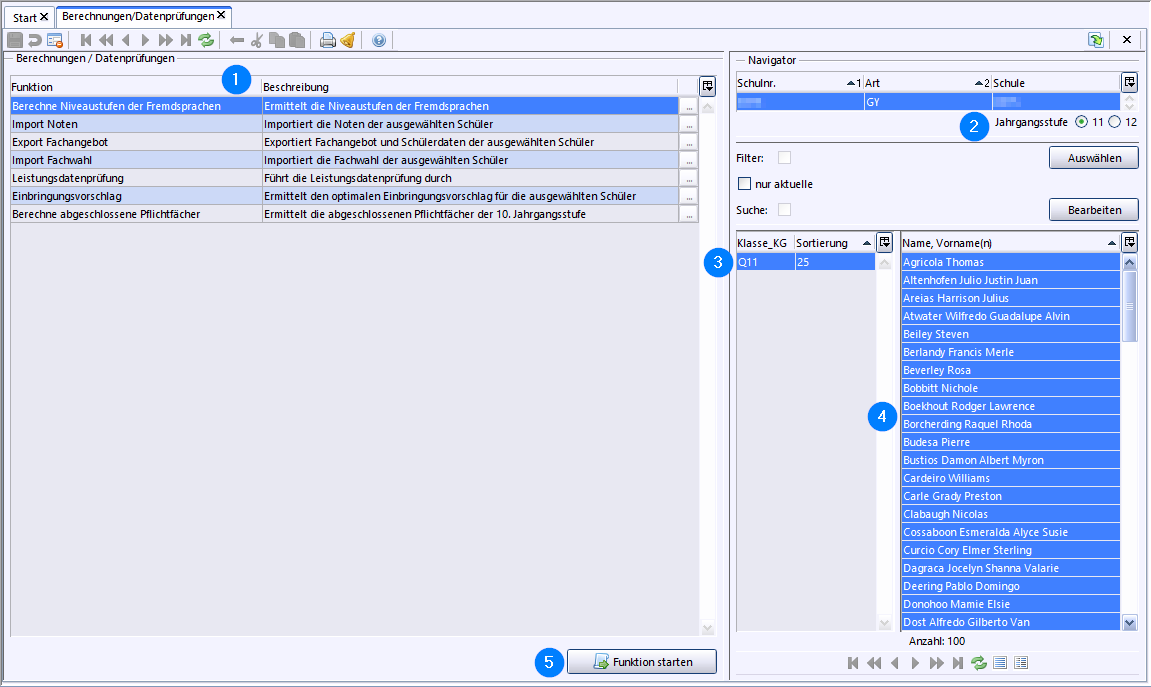The width and height of the screenshot is (1151, 687).
Task: Open column chooser of Schule table
Action: (x=1130, y=81)
